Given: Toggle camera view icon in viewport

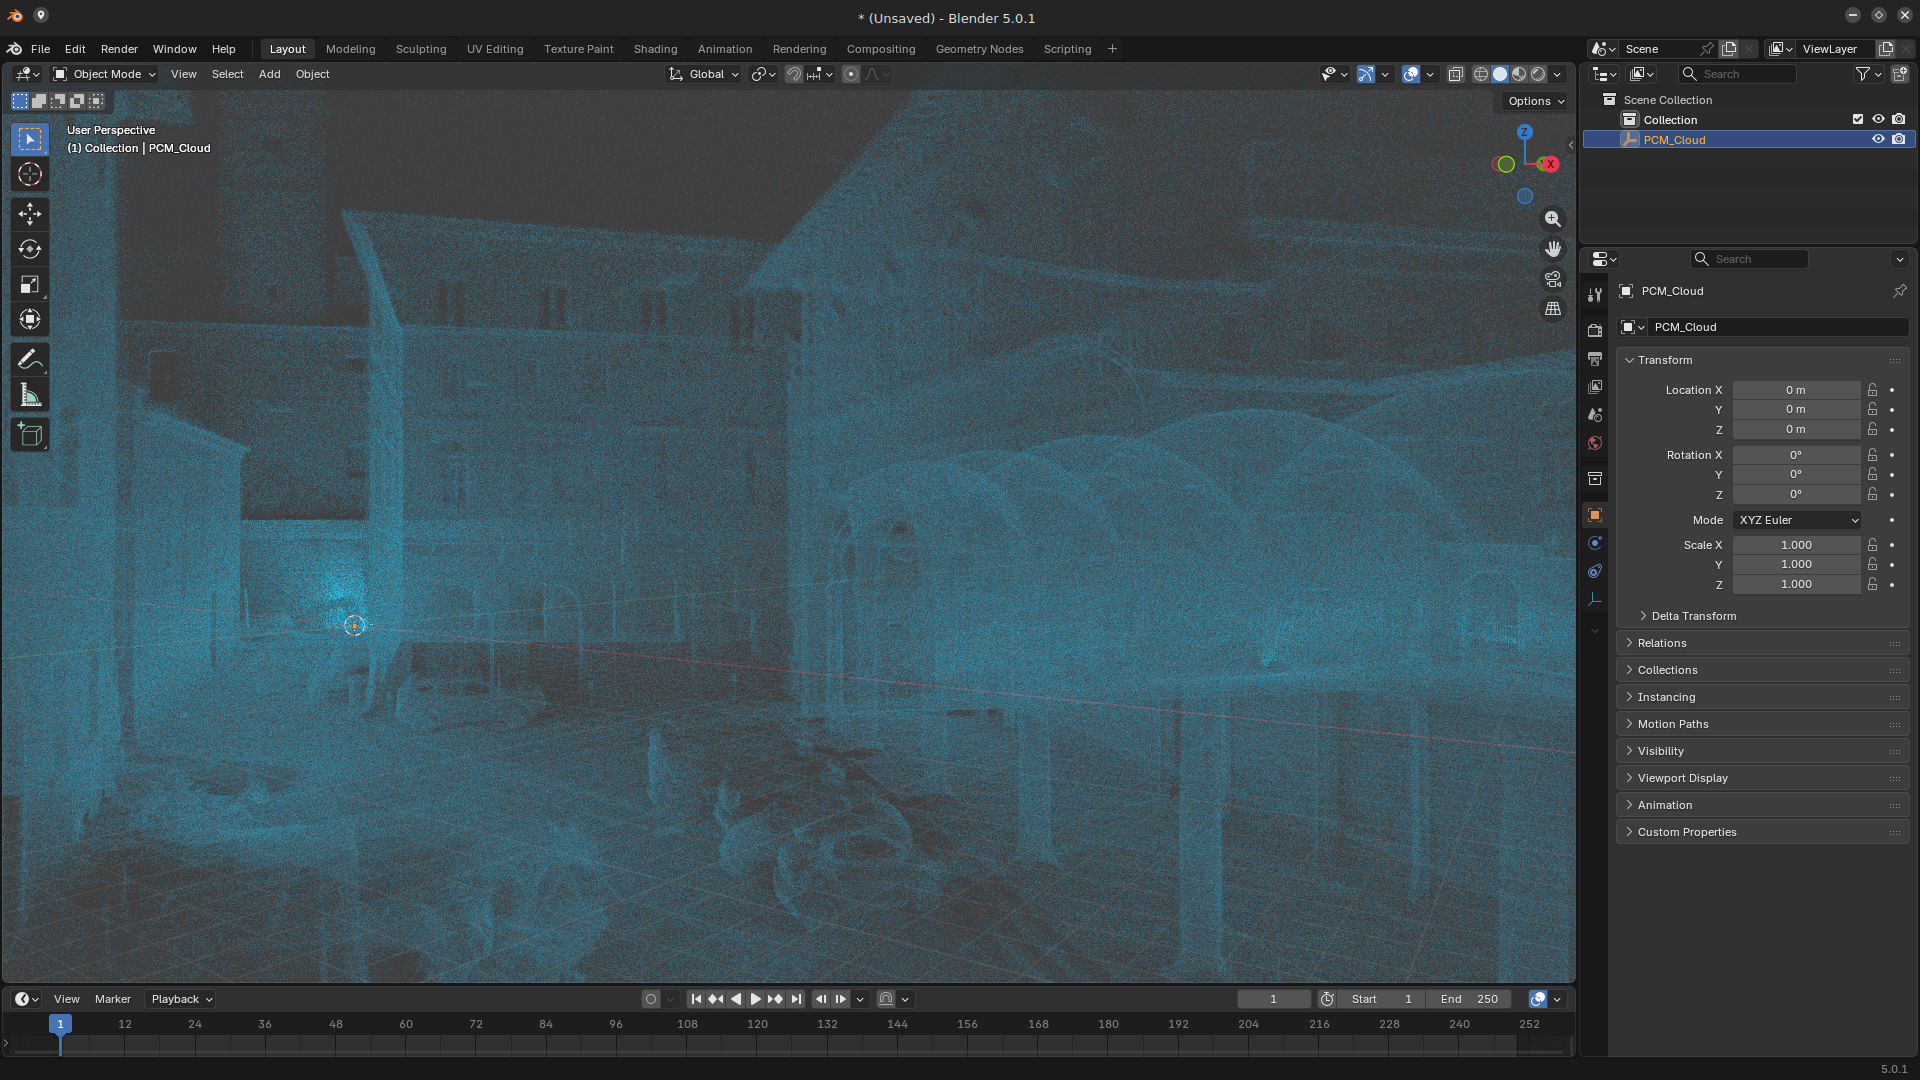Looking at the screenshot, I should [x=1552, y=279].
